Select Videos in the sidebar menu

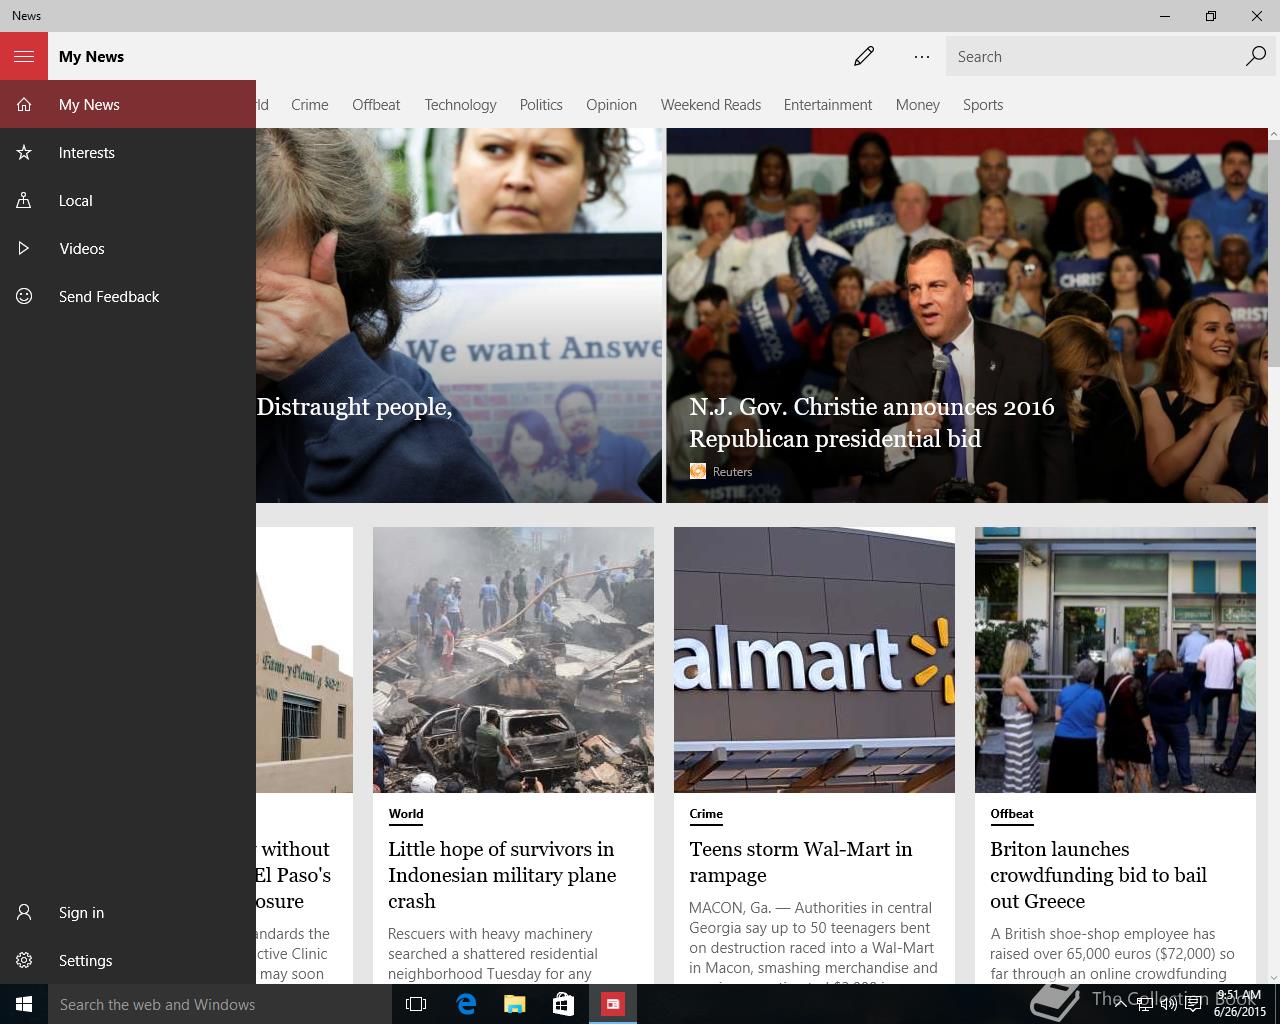click(x=128, y=248)
